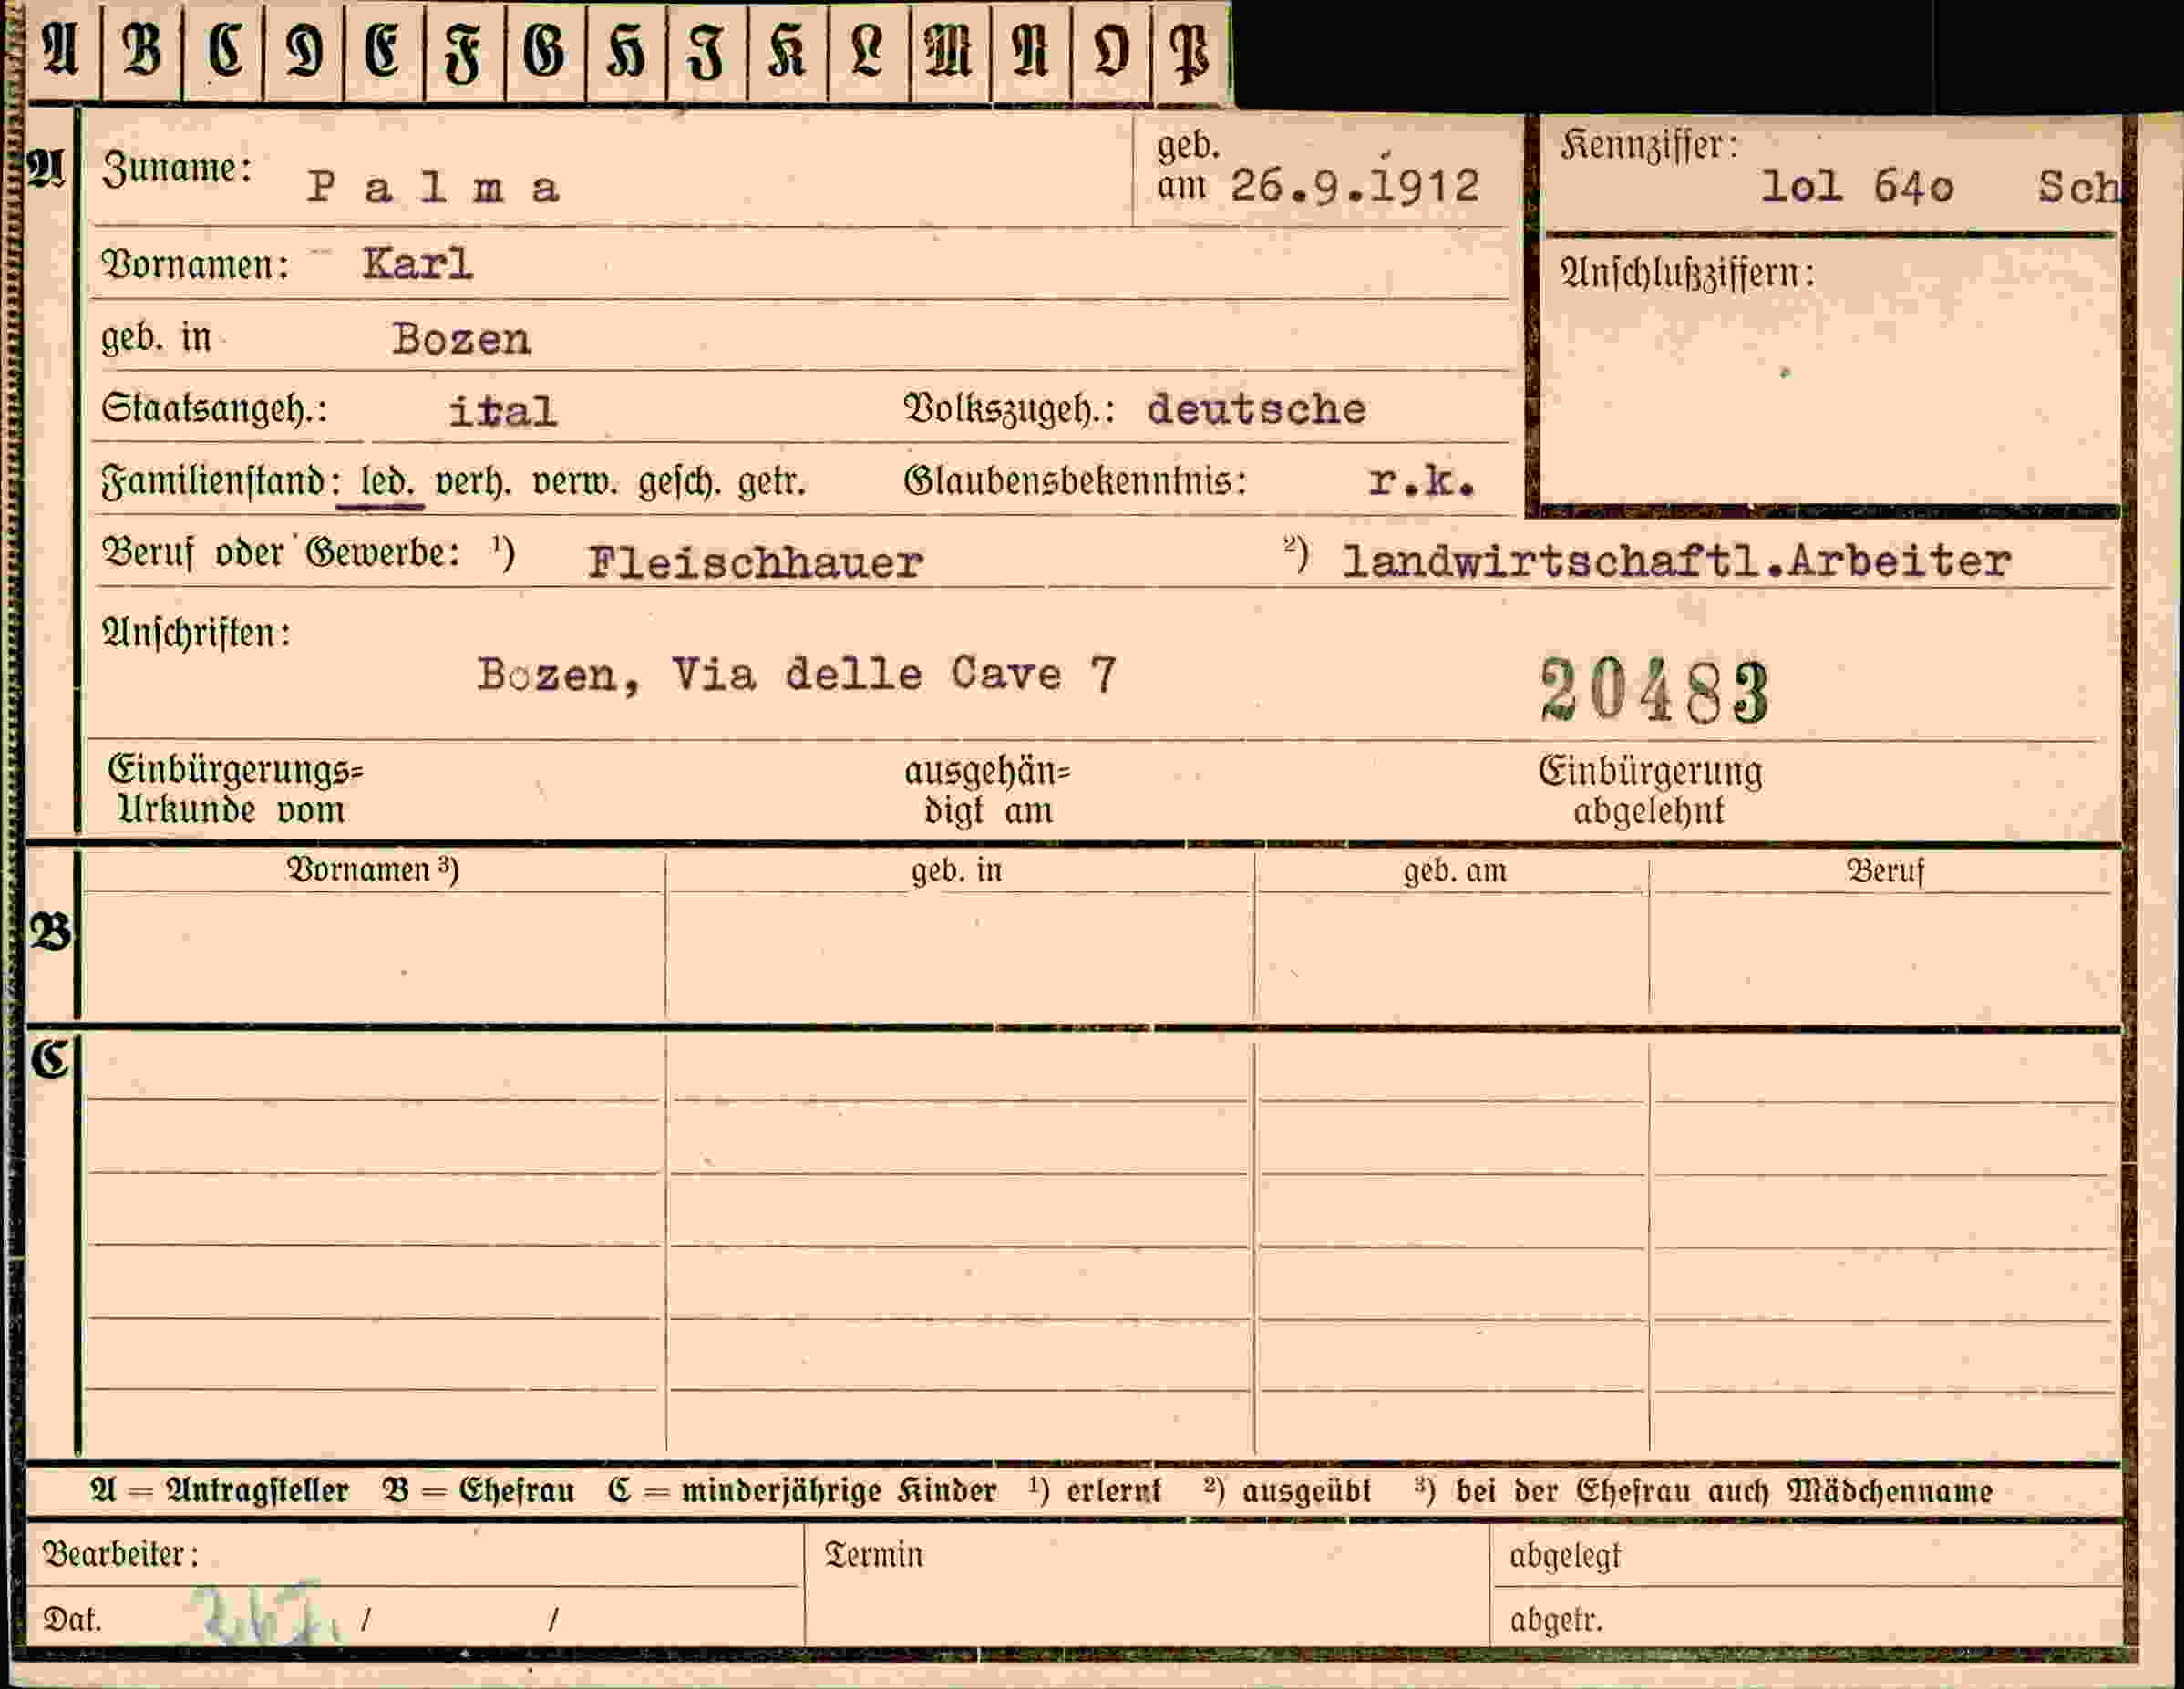
Task: Click the 'Staatsangeh.:' label
Action: pos(214,410)
